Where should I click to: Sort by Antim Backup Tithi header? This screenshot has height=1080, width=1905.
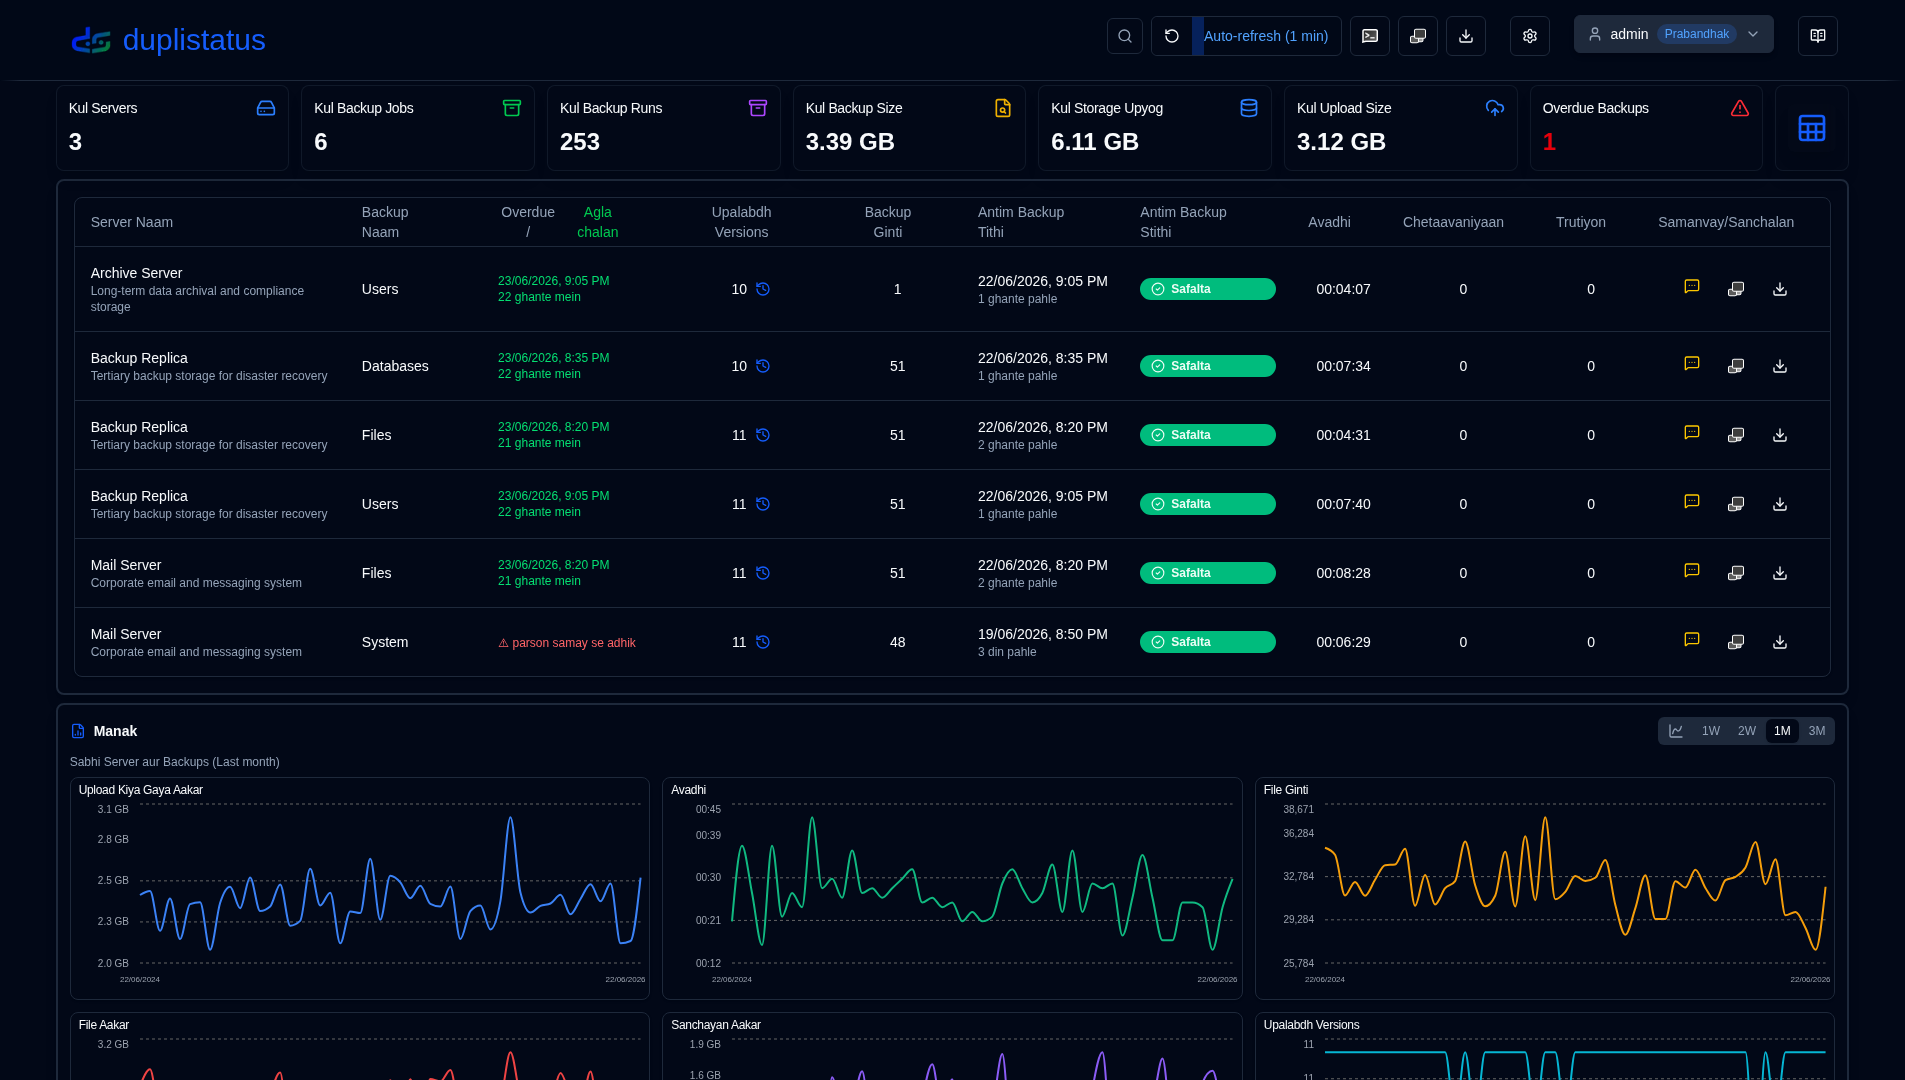1021,222
